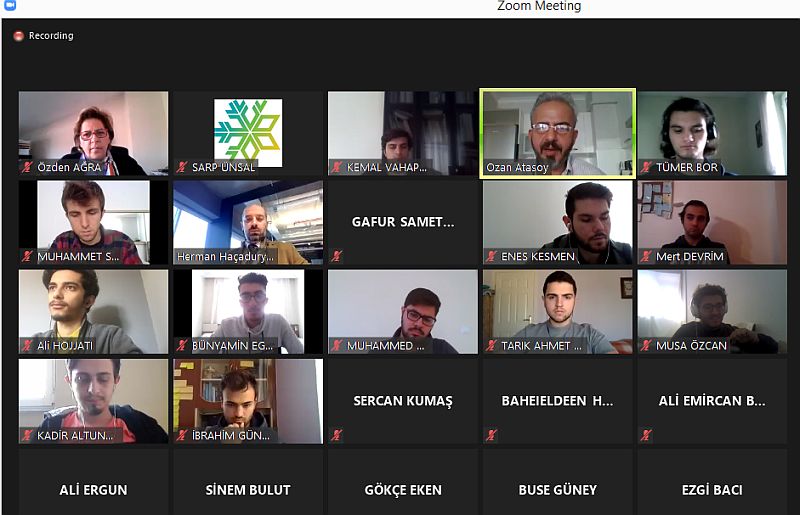
Task: Click the MUSA ÖZCAN name label
Action: coord(691,346)
